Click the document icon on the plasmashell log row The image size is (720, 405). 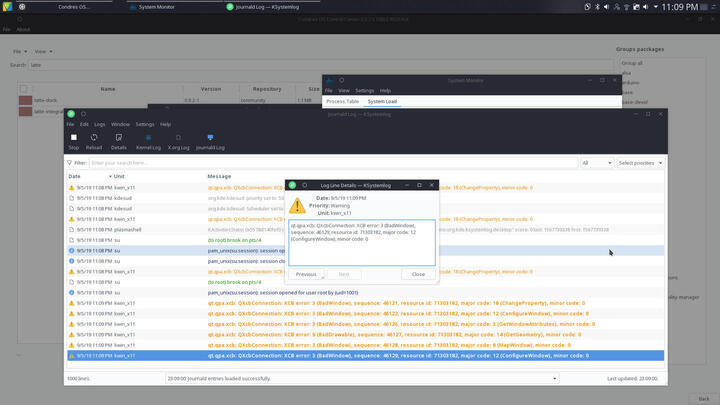coord(71,230)
